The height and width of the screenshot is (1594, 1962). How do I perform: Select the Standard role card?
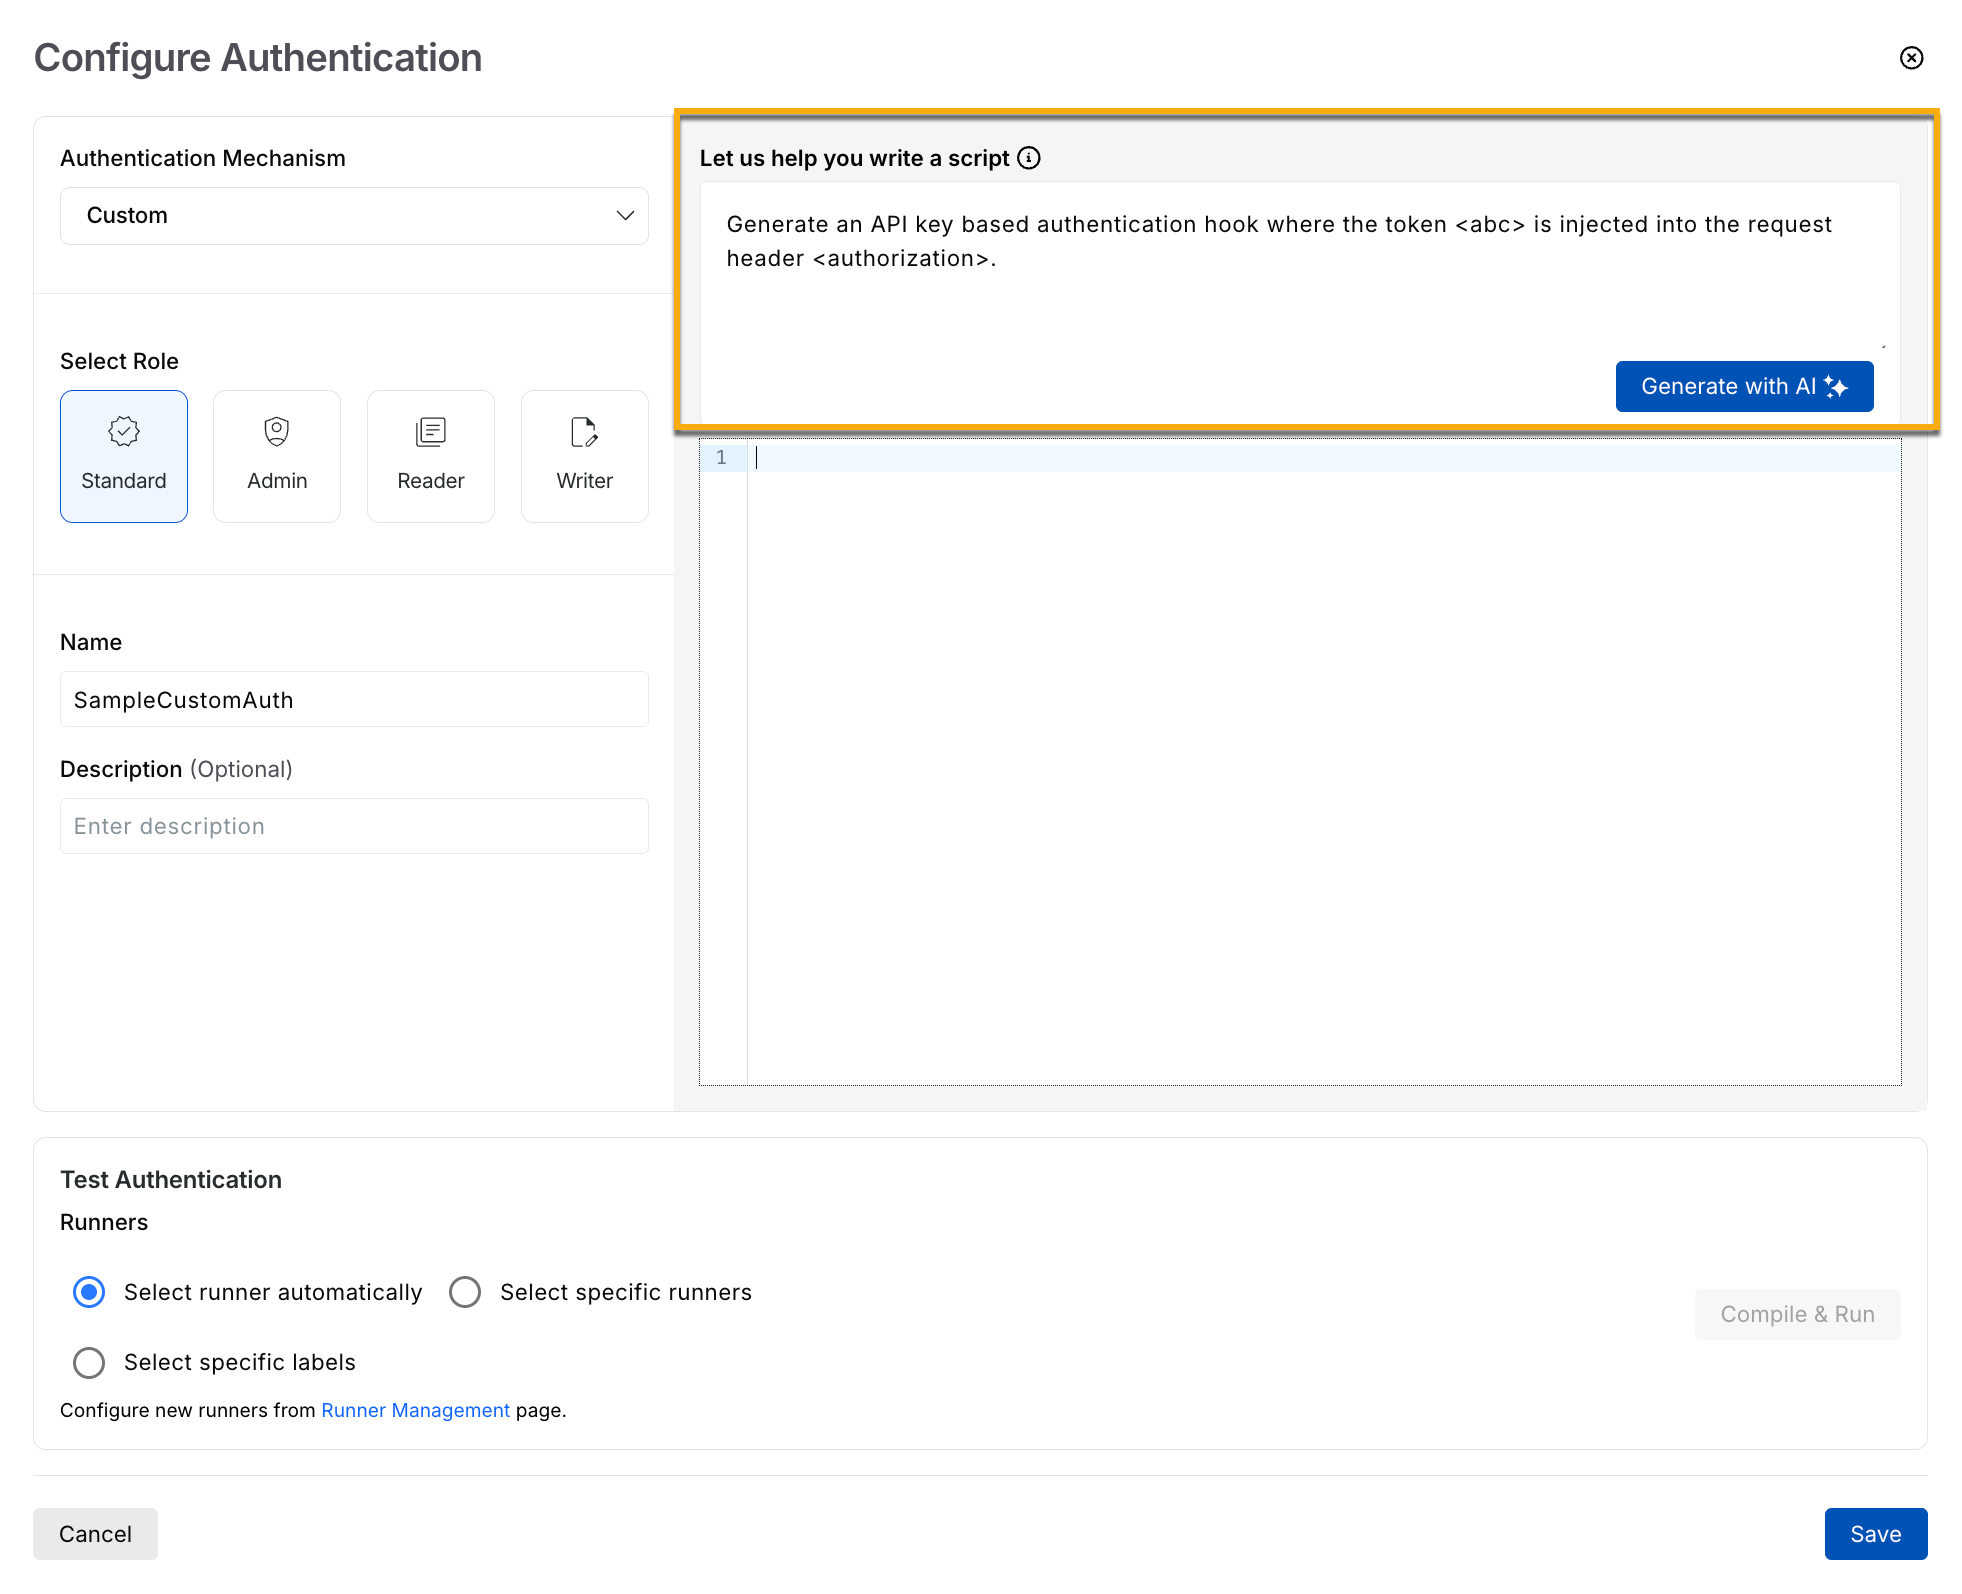coord(124,456)
